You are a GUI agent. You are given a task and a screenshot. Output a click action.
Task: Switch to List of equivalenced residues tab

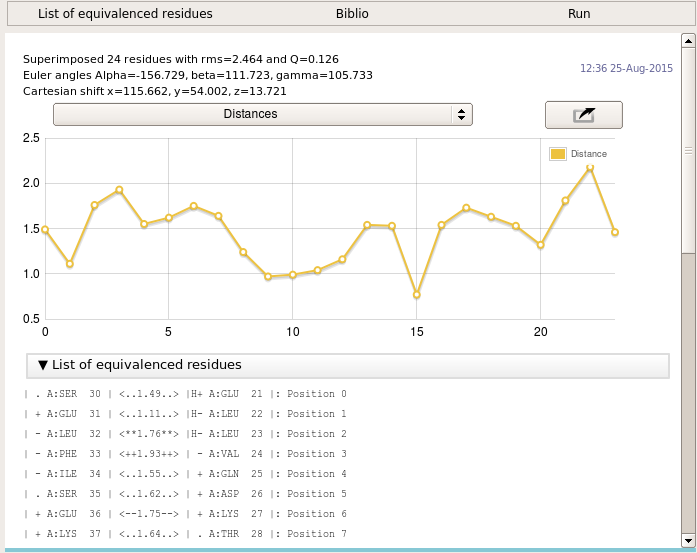point(125,14)
